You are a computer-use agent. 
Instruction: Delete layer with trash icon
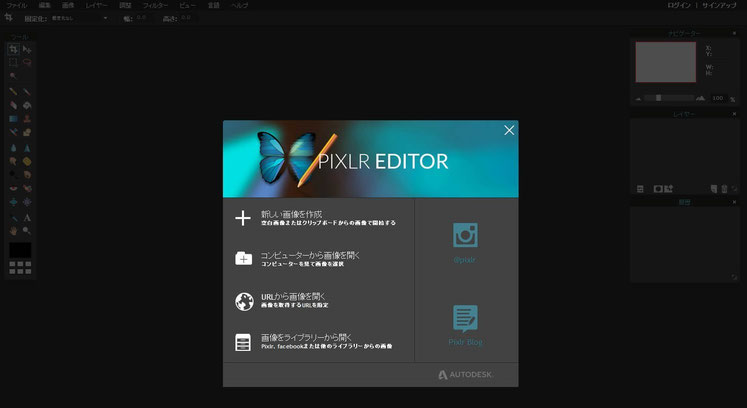724,189
